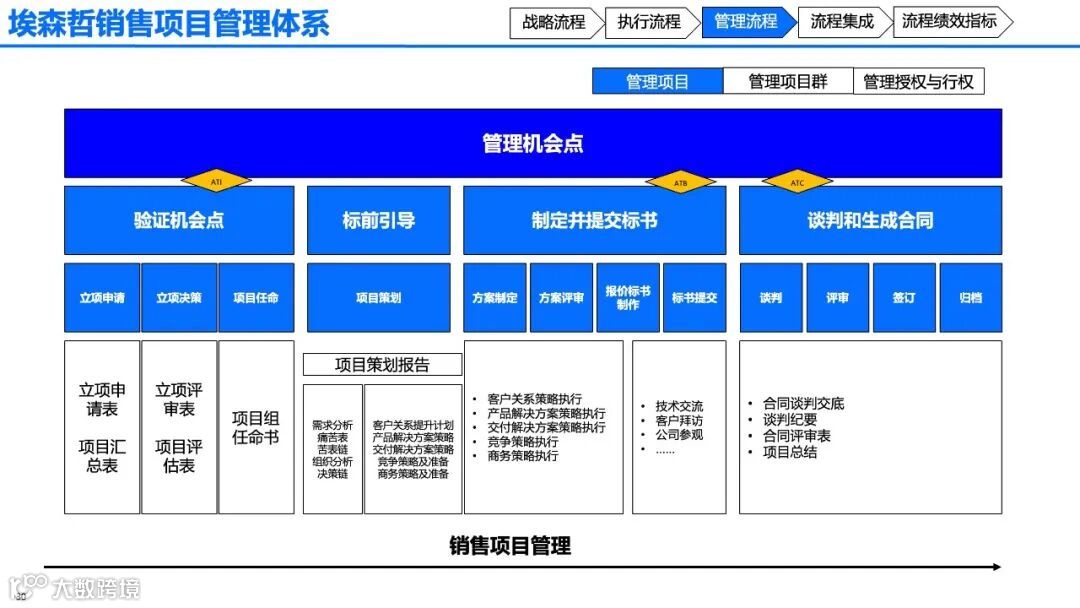Click the 方案评审 step box
Viewport: 1080px width, 608px height.
point(561,297)
